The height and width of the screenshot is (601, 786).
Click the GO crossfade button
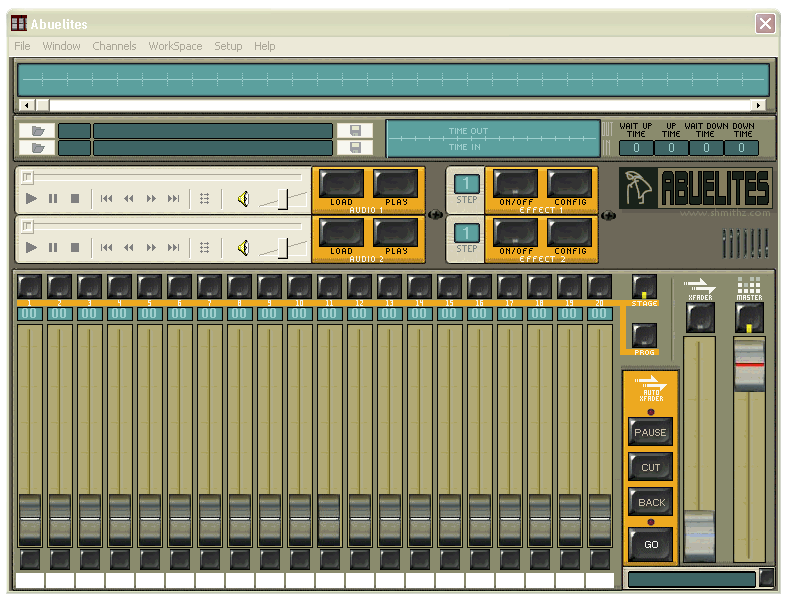tap(651, 544)
